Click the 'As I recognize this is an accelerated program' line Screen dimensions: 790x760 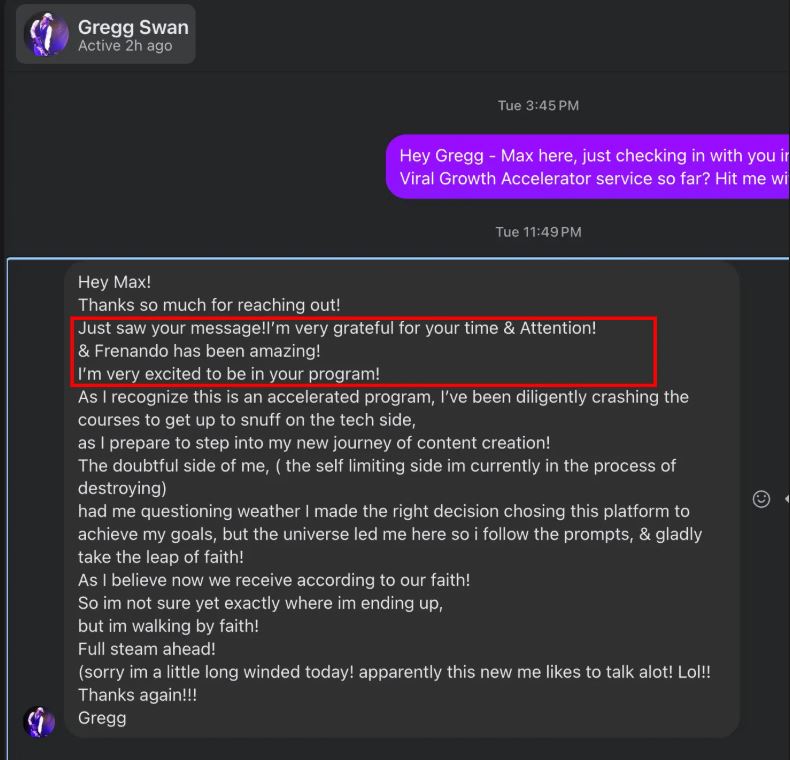coord(383,397)
